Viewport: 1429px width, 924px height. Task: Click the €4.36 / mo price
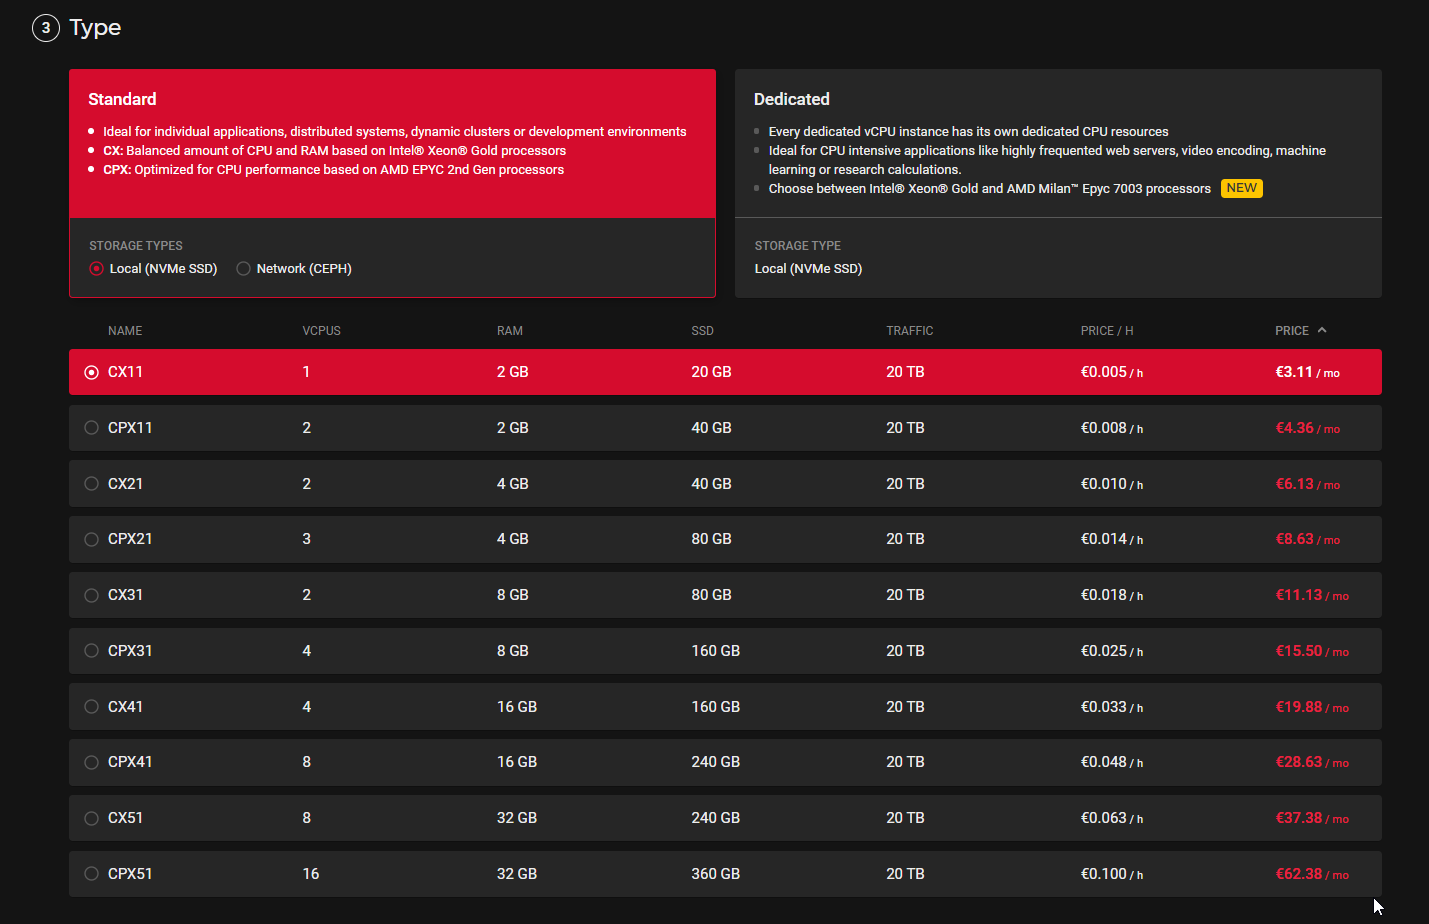(1307, 428)
